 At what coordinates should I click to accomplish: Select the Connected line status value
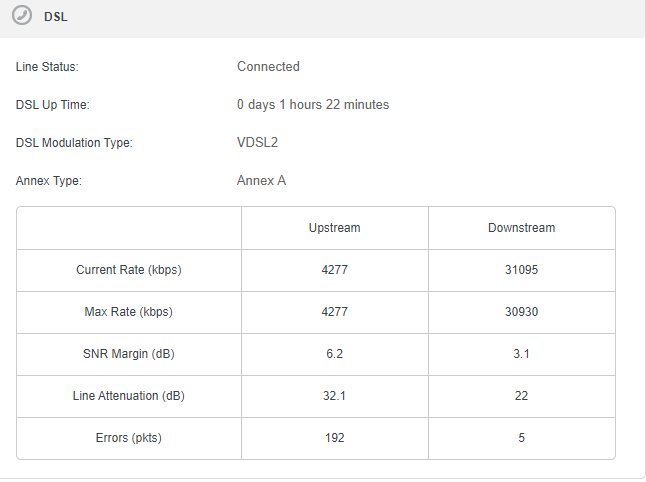pyautogui.click(x=268, y=67)
